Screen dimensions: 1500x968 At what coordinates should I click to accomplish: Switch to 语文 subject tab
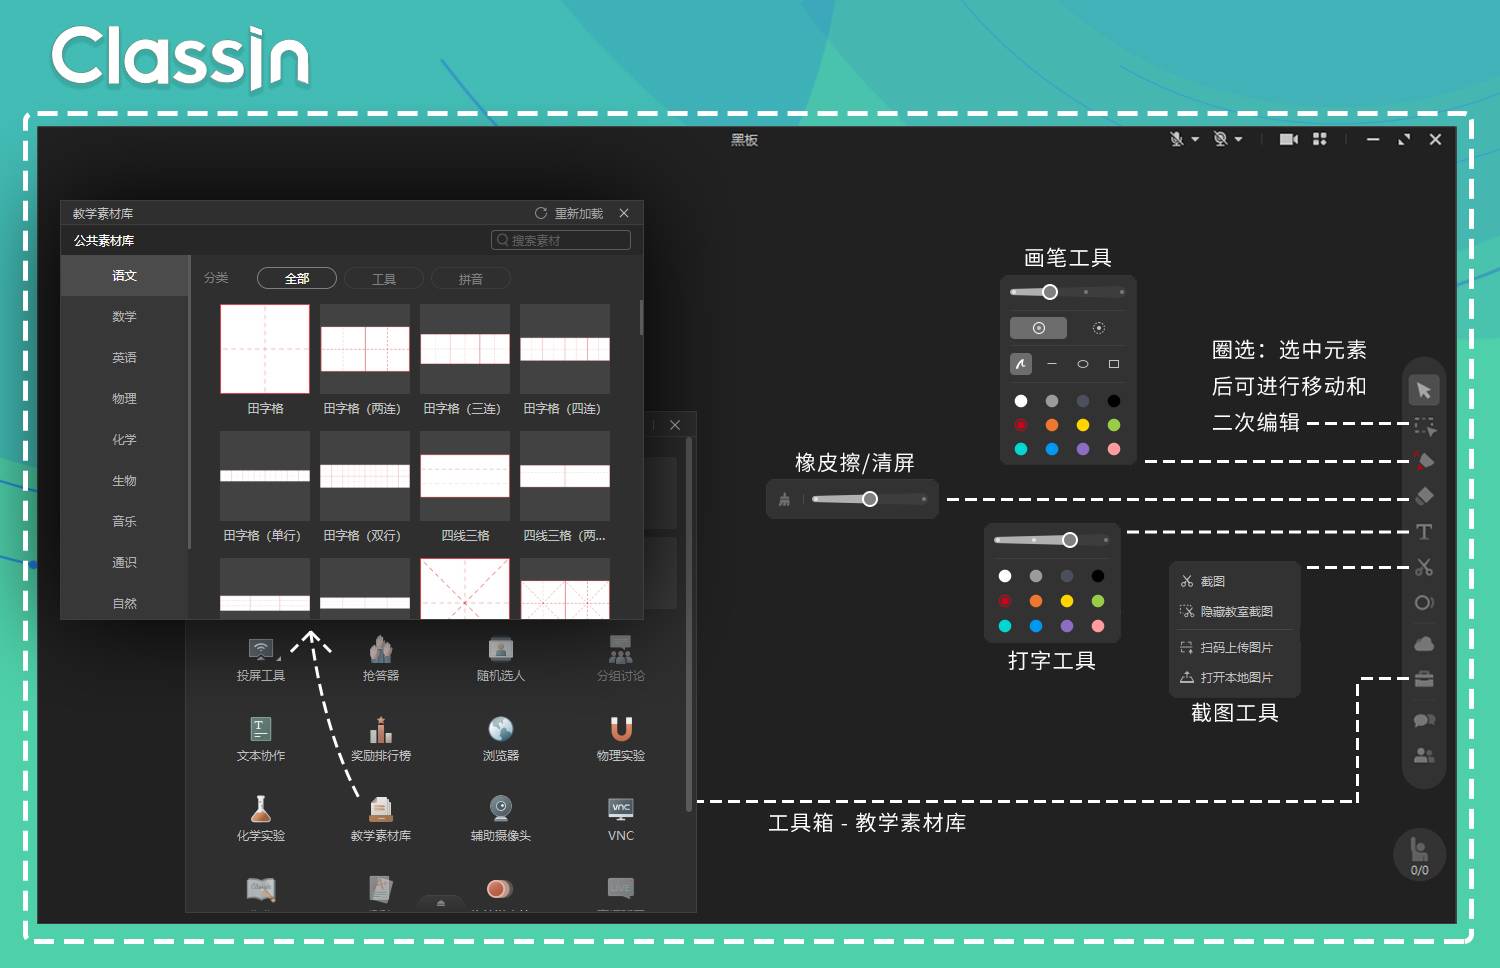click(125, 275)
